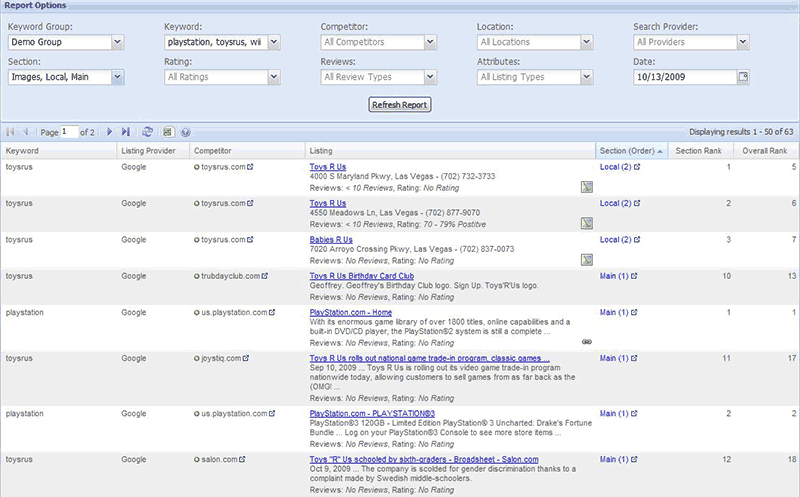The height and width of the screenshot is (497, 800).
Task: Go to the first page of results
Action: tap(10, 132)
